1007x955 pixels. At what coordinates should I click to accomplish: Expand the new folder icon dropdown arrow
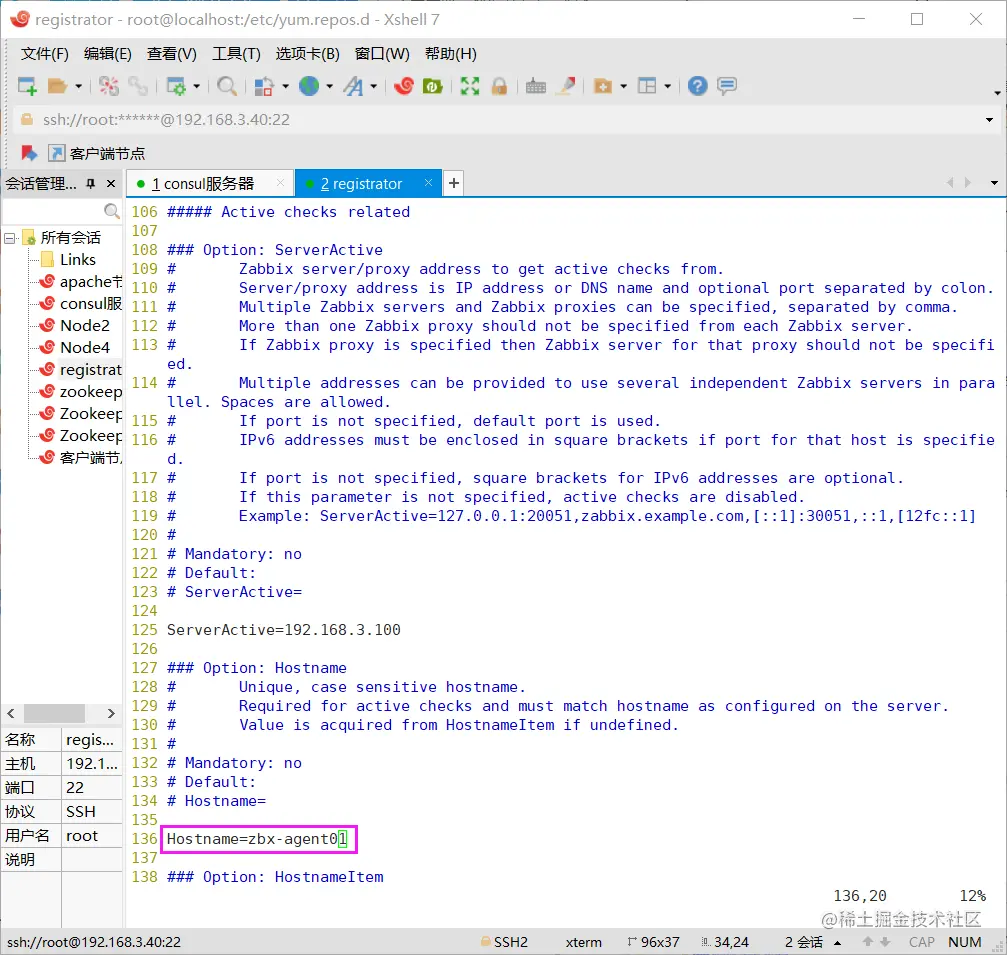click(623, 86)
